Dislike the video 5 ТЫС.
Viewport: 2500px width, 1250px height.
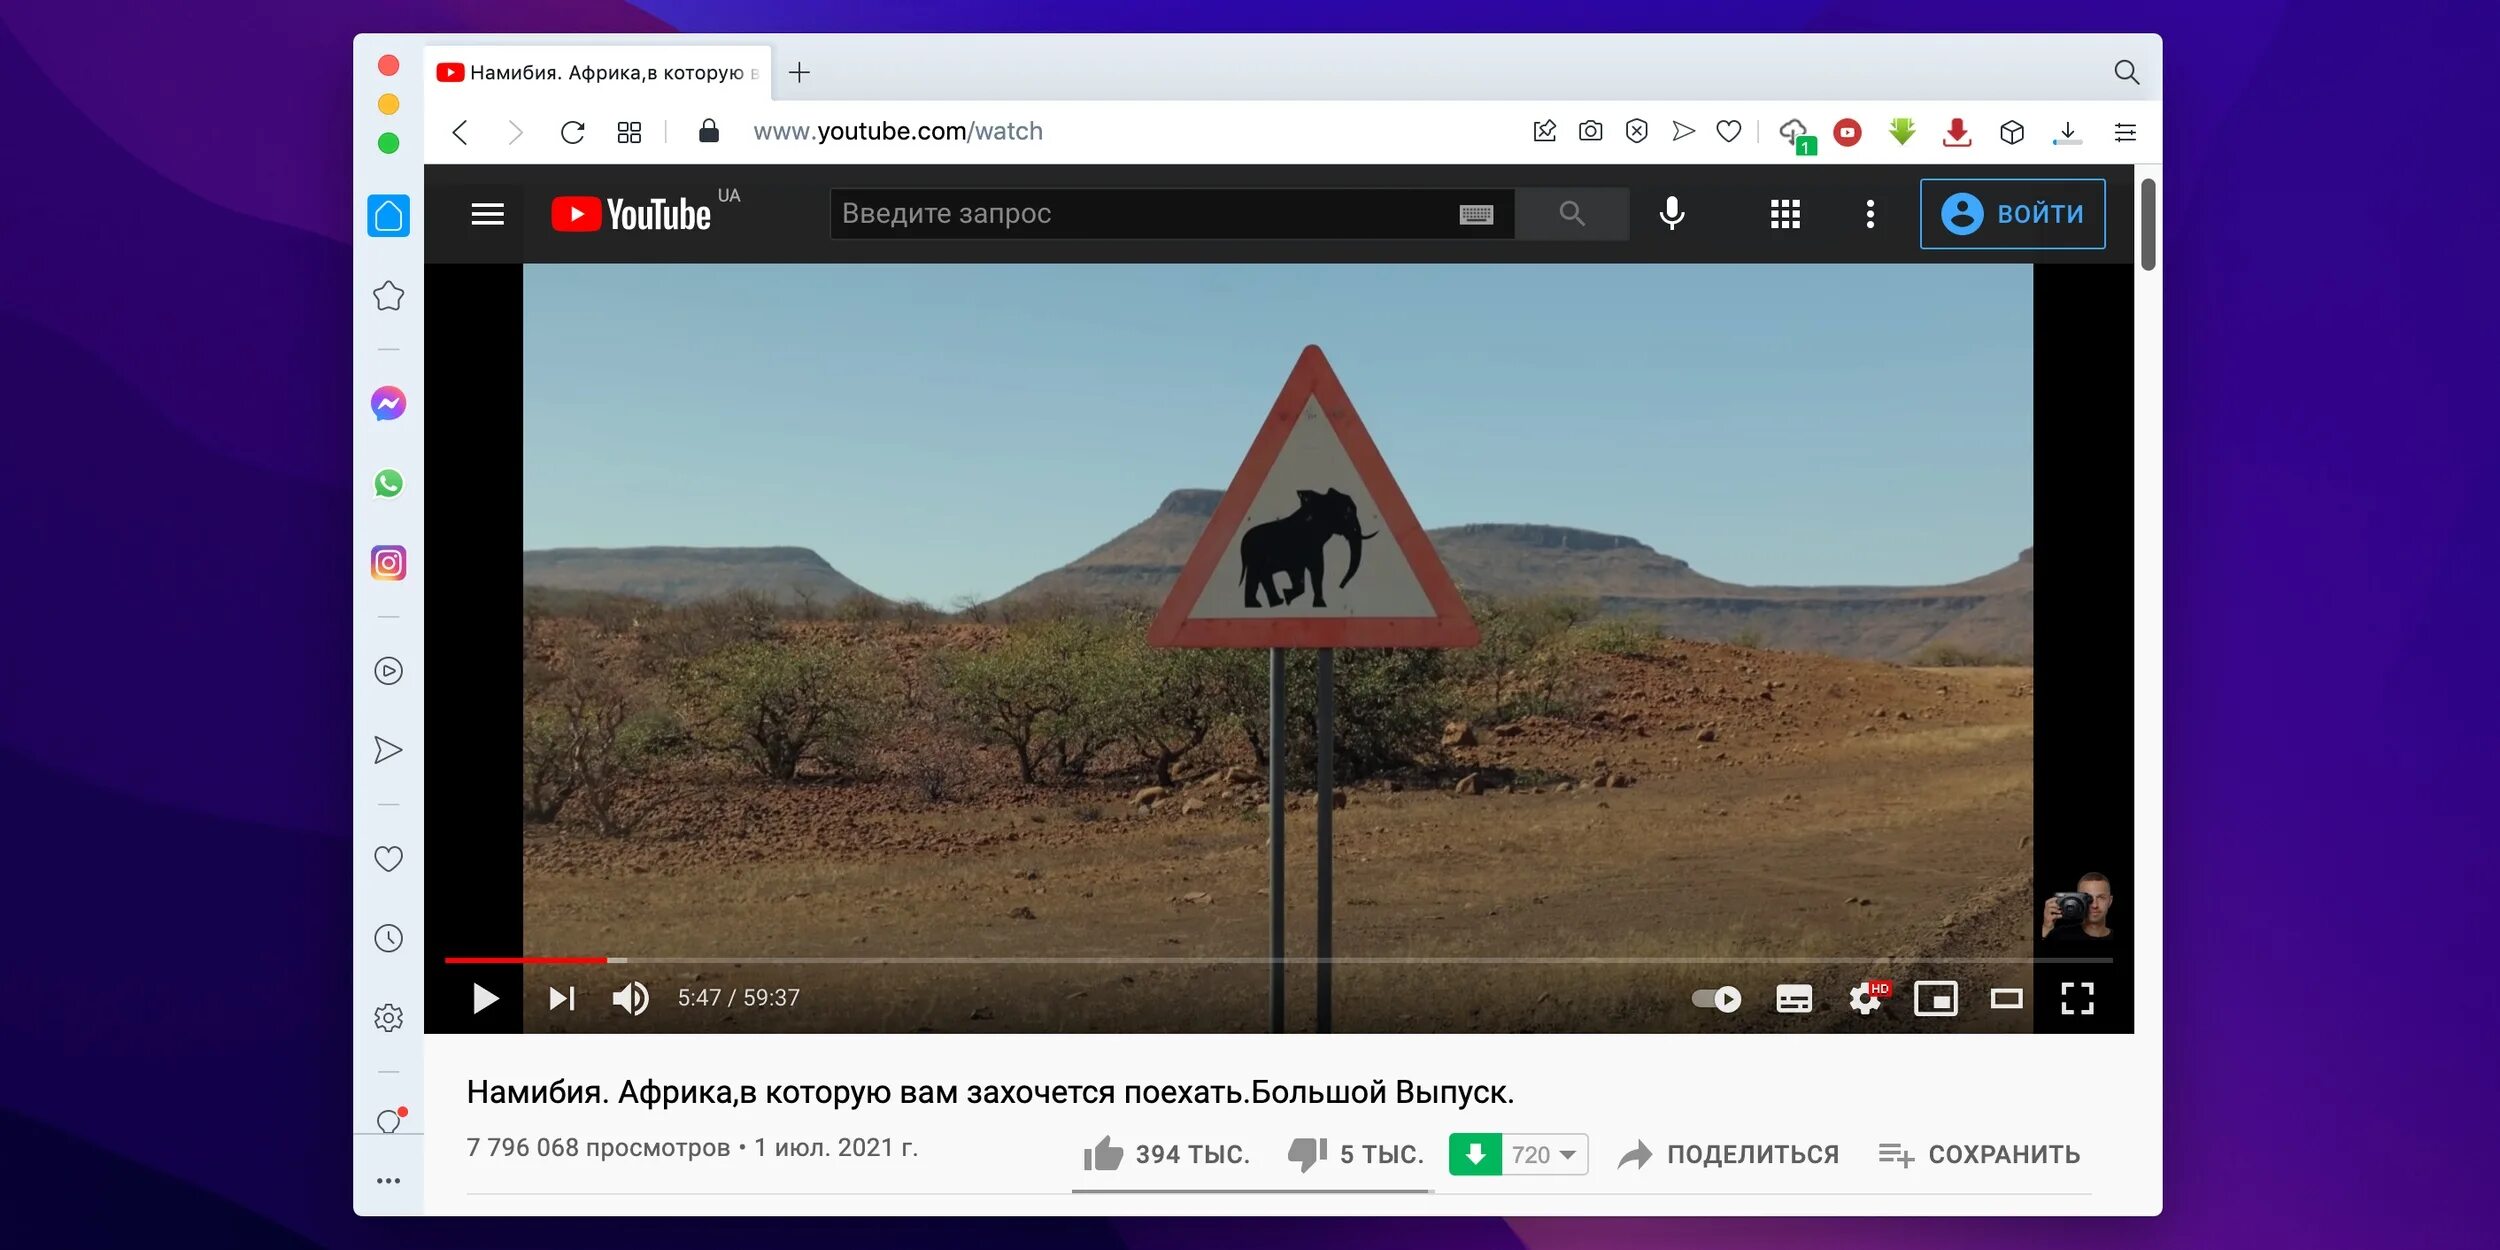[1356, 1154]
